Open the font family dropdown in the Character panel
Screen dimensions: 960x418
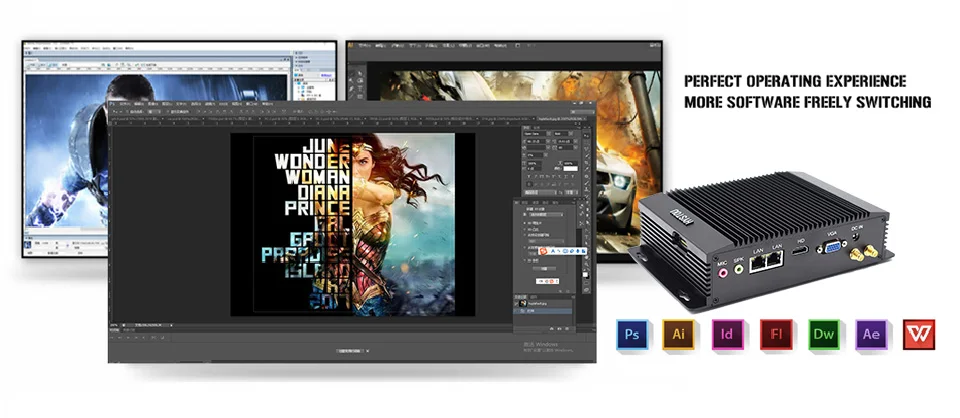click(537, 133)
